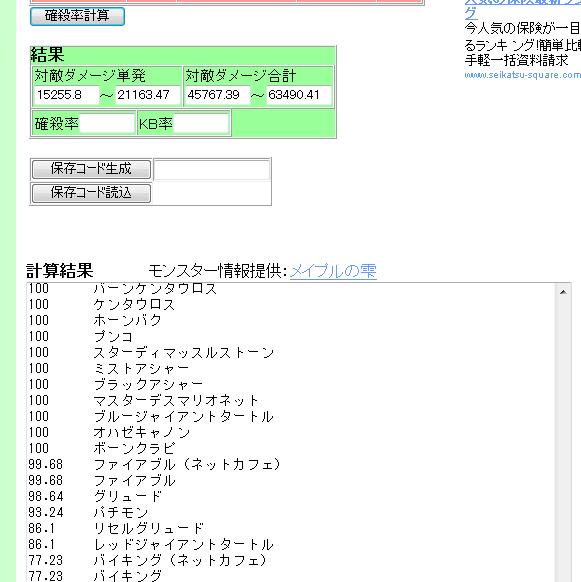
Task: Click the KB率 result field
Action: click(201, 124)
